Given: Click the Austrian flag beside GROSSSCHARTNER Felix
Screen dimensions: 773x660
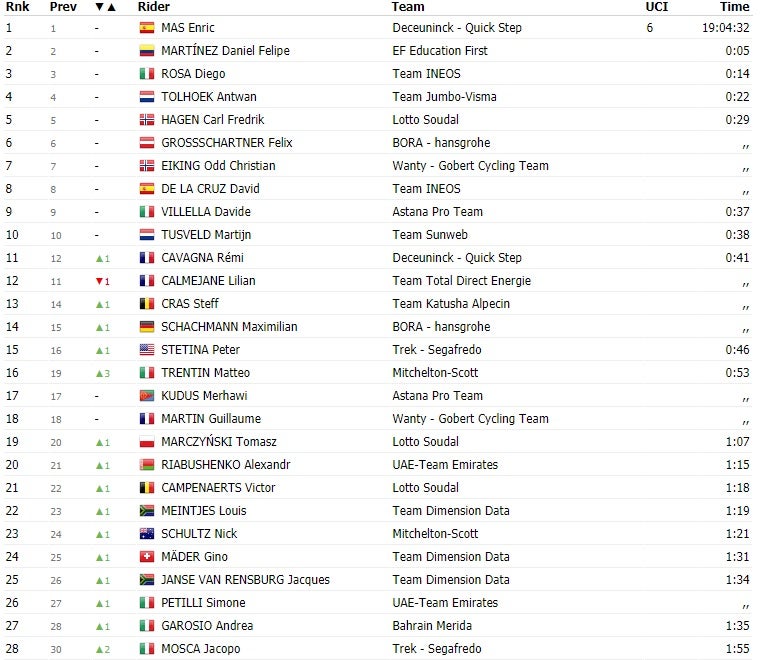Looking at the screenshot, I should coord(146,143).
